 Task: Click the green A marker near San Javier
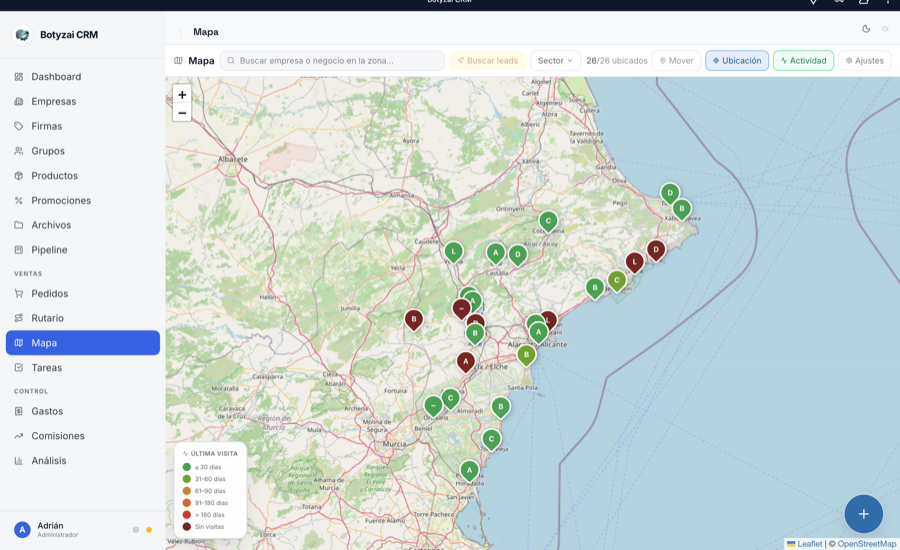[x=470, y=471]
